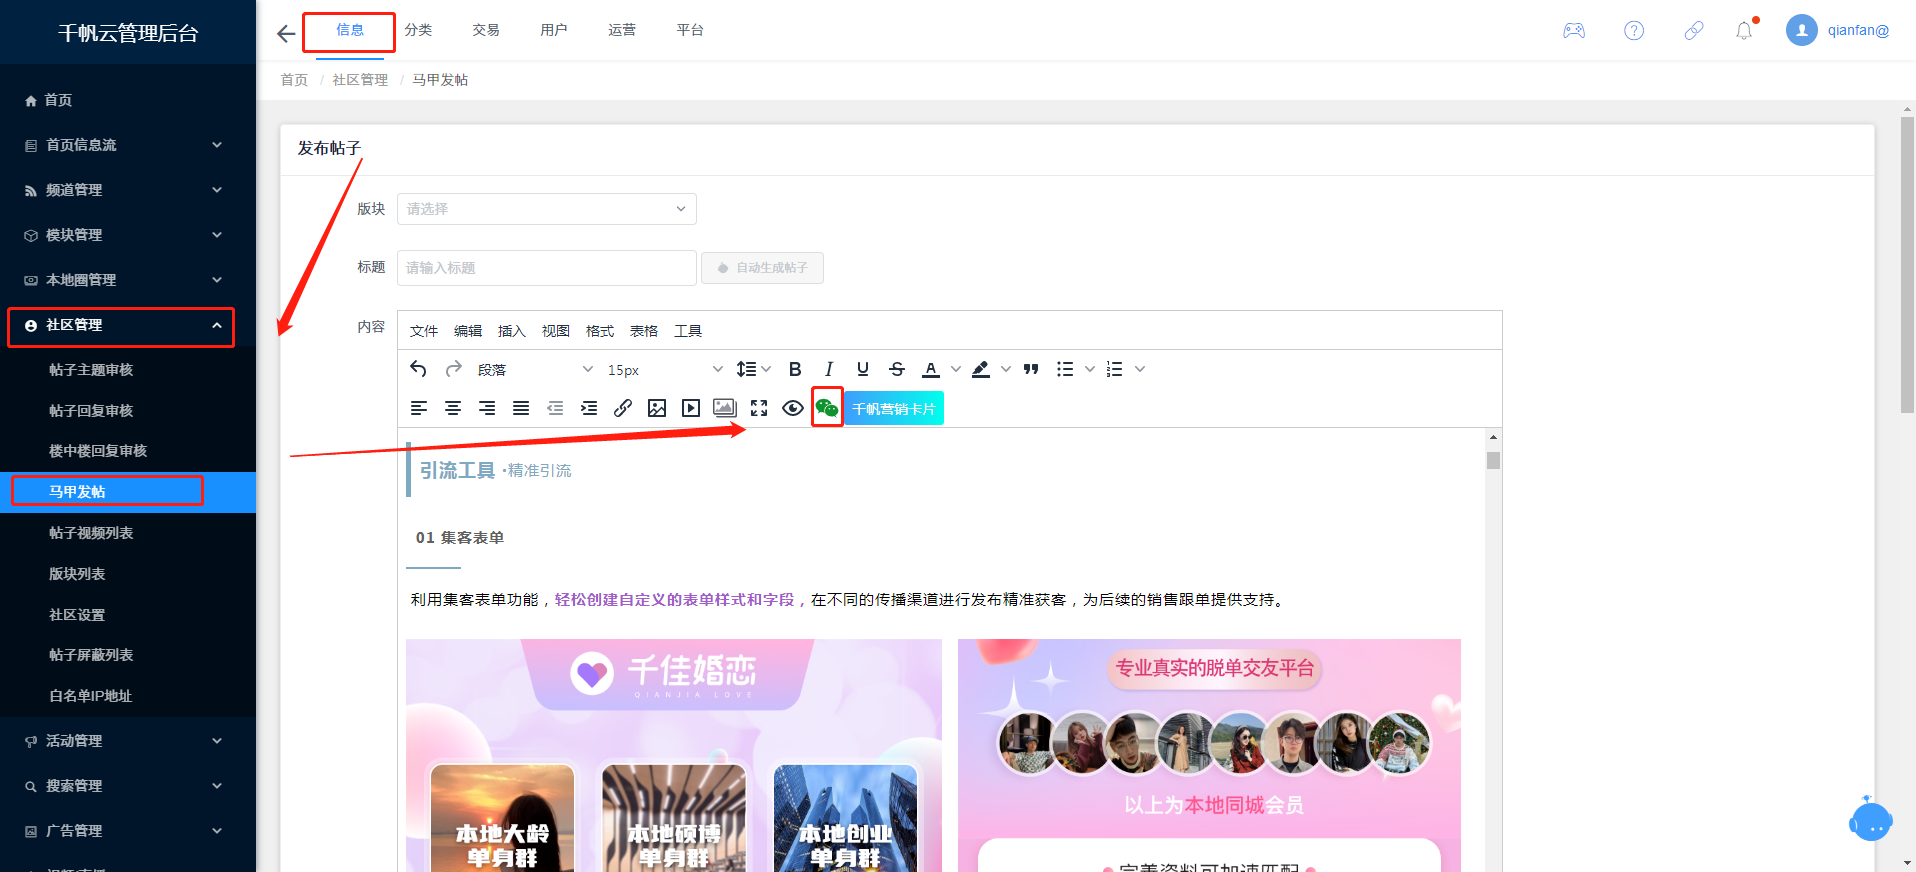Screen dimensions: 1916x872
Task: Click the back arrow in header
Action: pos(286,34)
